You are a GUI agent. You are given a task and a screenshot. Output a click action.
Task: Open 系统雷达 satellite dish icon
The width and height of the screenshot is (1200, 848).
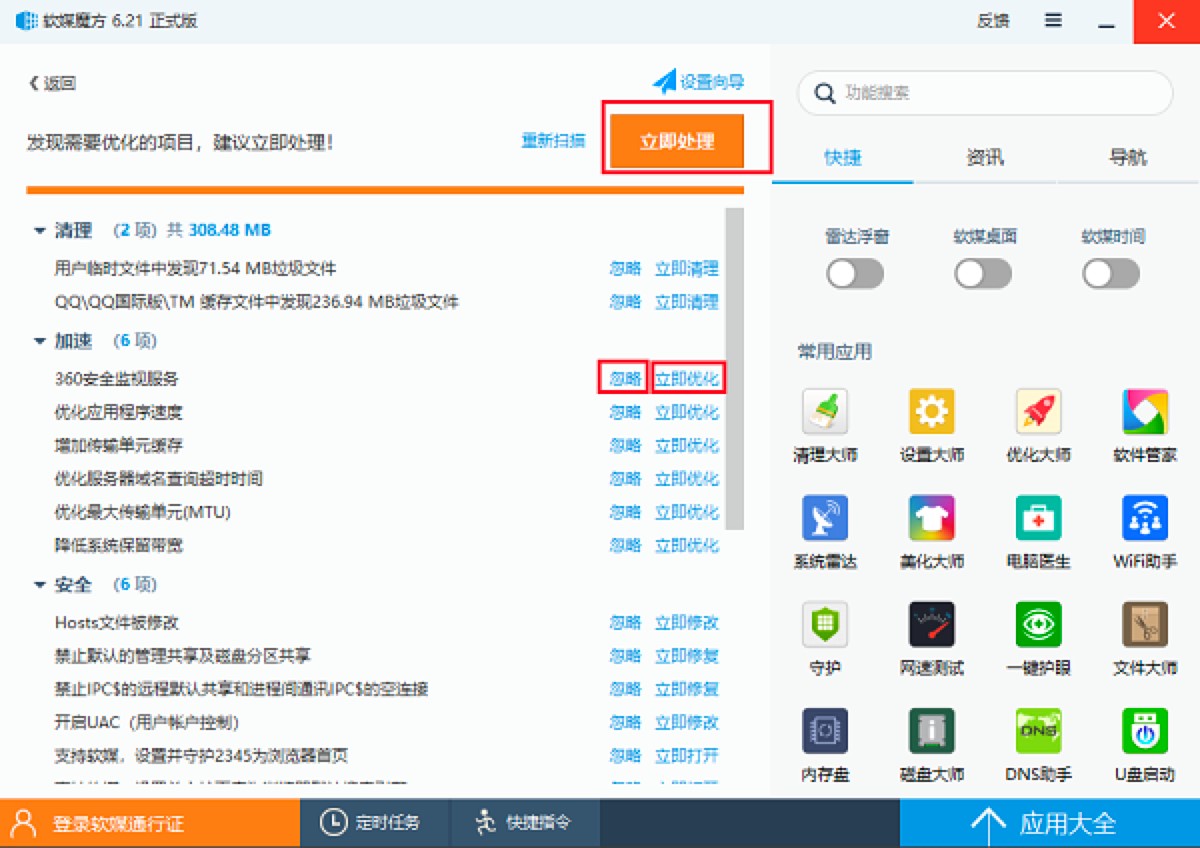click(825, 517)
